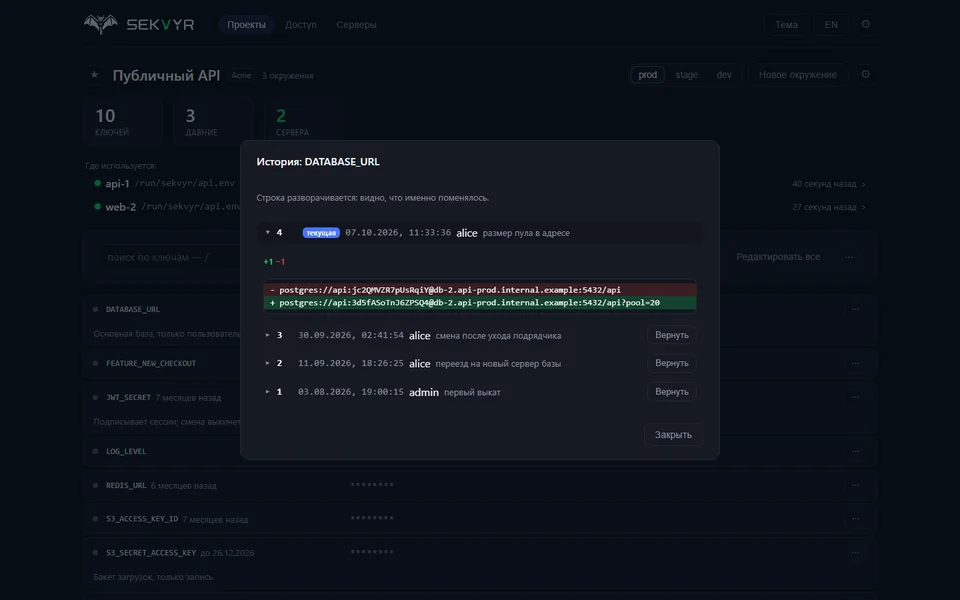The height and width of the screenshot is (600, 960).
Task: Expand version 2 history entry
Action: point(268,364)
